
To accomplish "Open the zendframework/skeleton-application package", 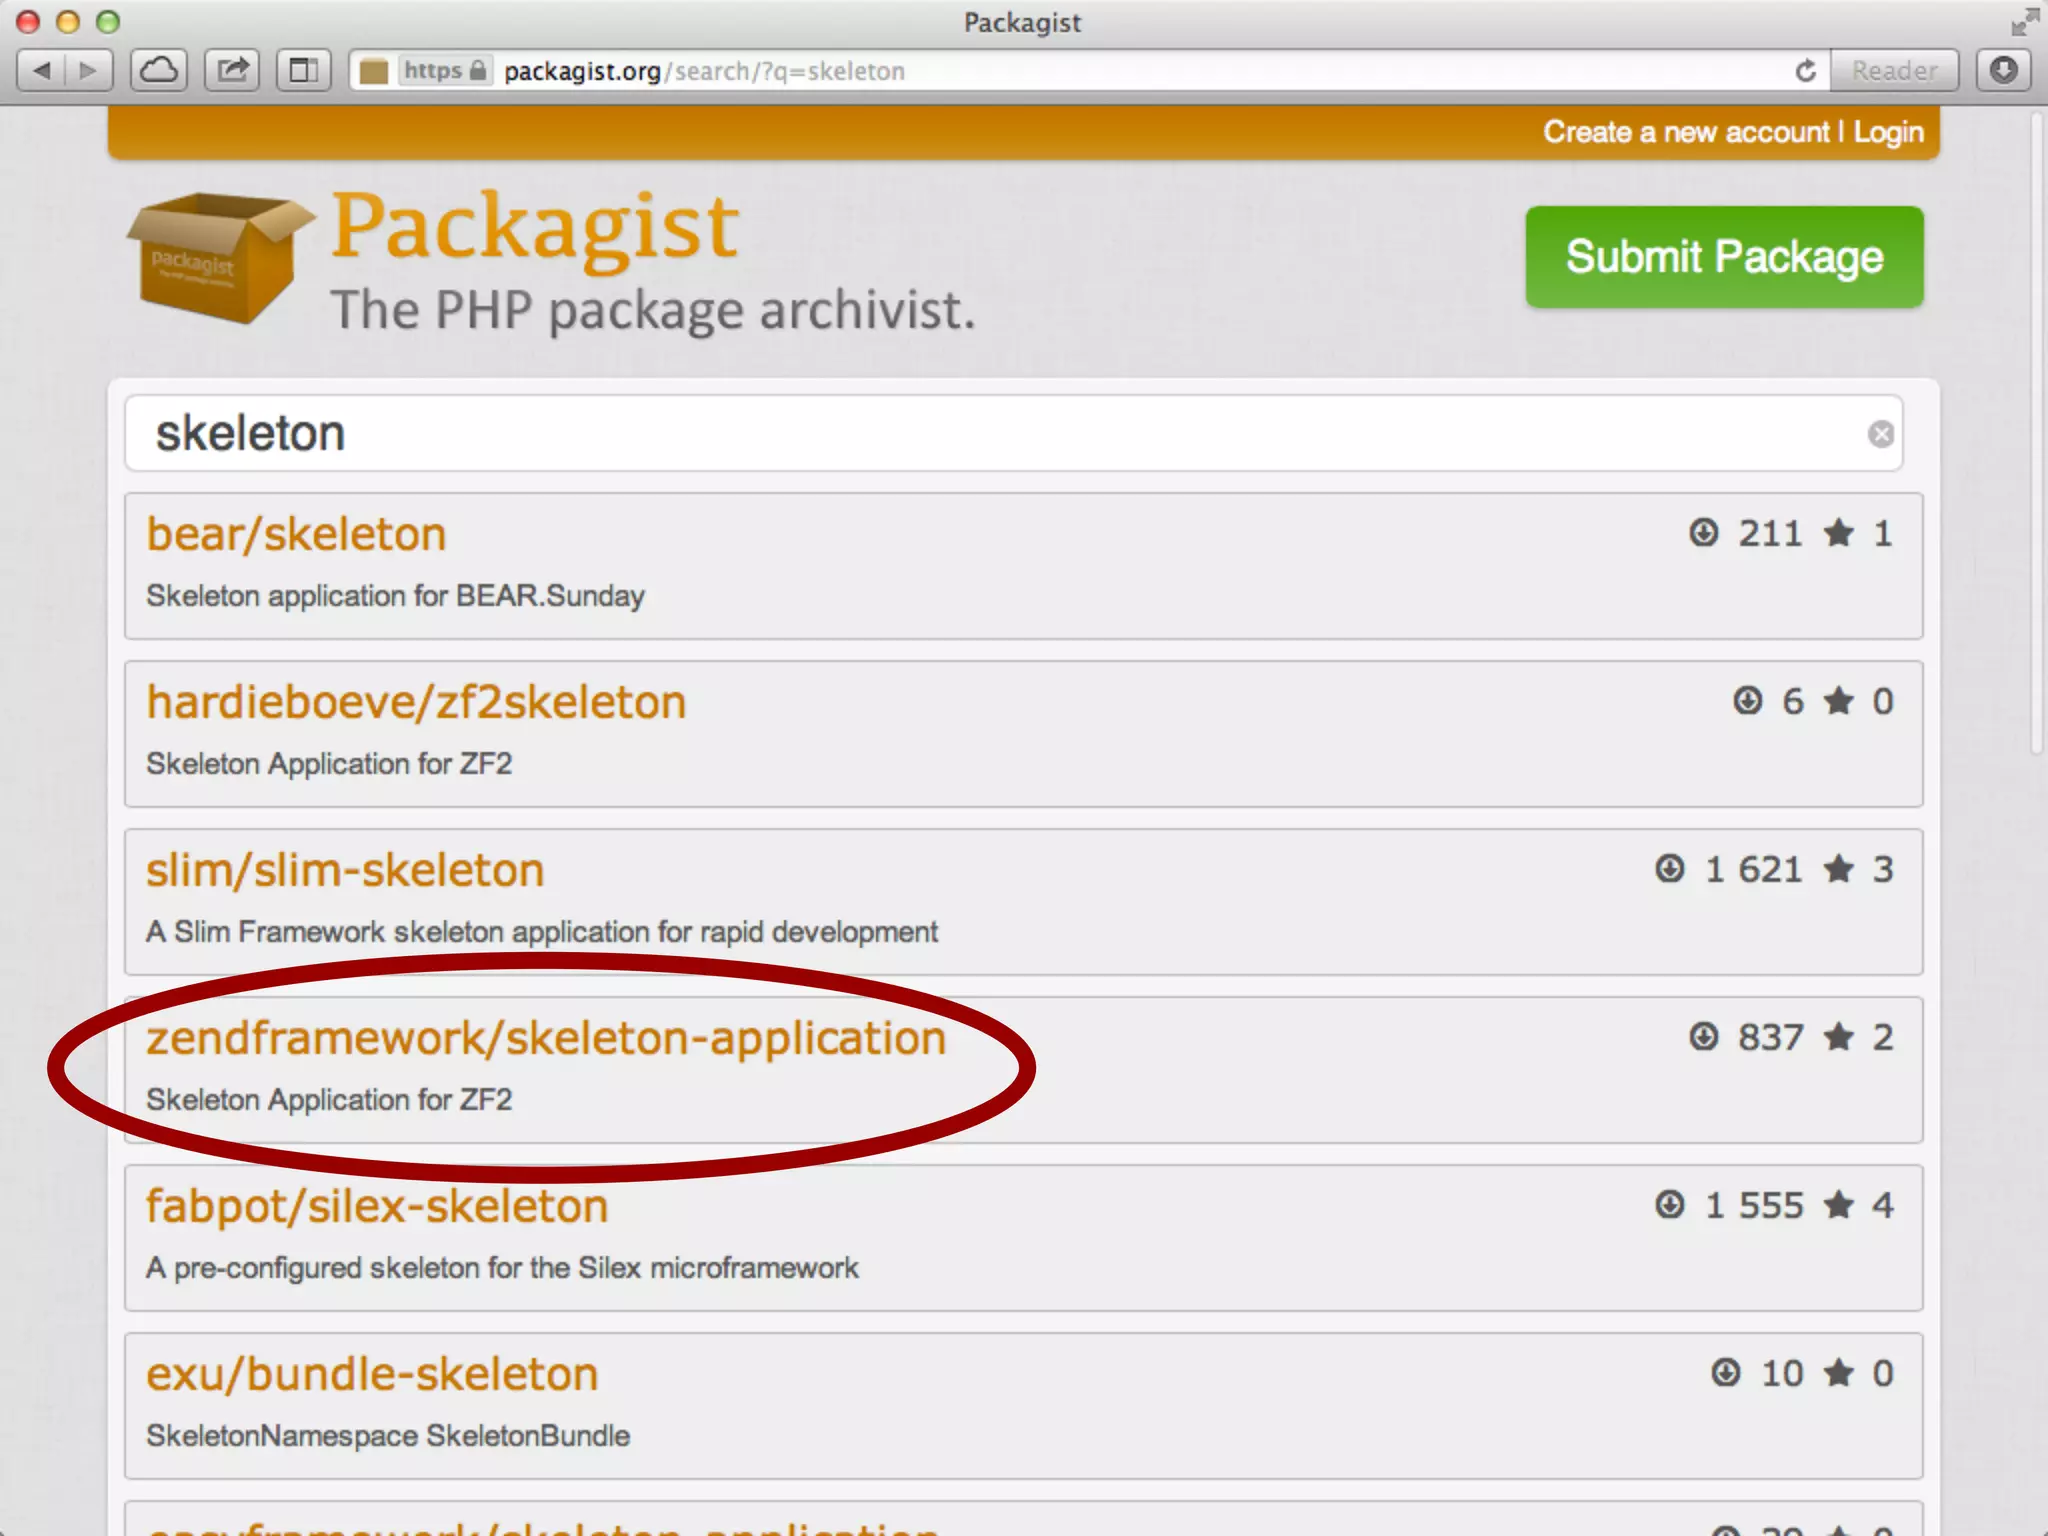I will [x=546, y=1038].
